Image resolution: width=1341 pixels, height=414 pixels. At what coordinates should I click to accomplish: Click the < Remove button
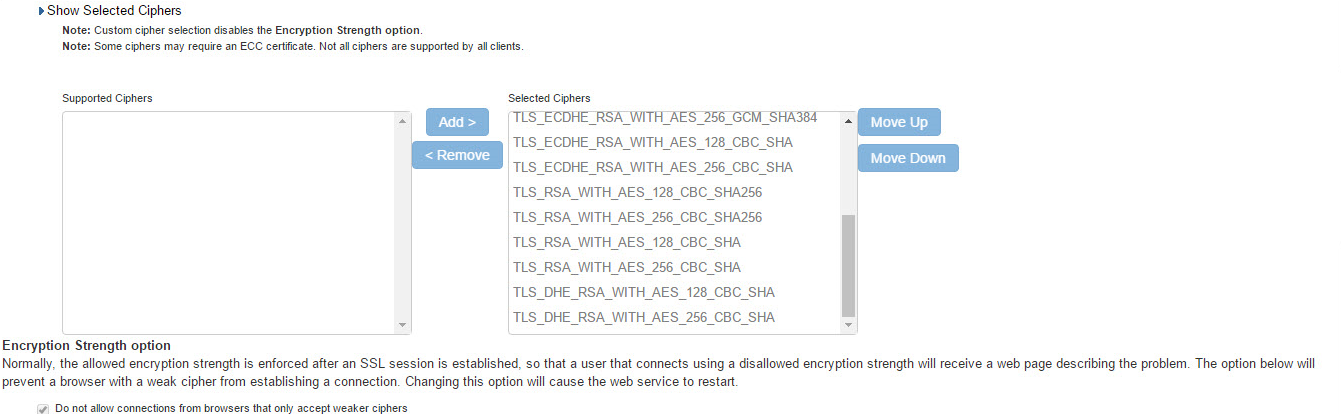[x=457, y=155]
